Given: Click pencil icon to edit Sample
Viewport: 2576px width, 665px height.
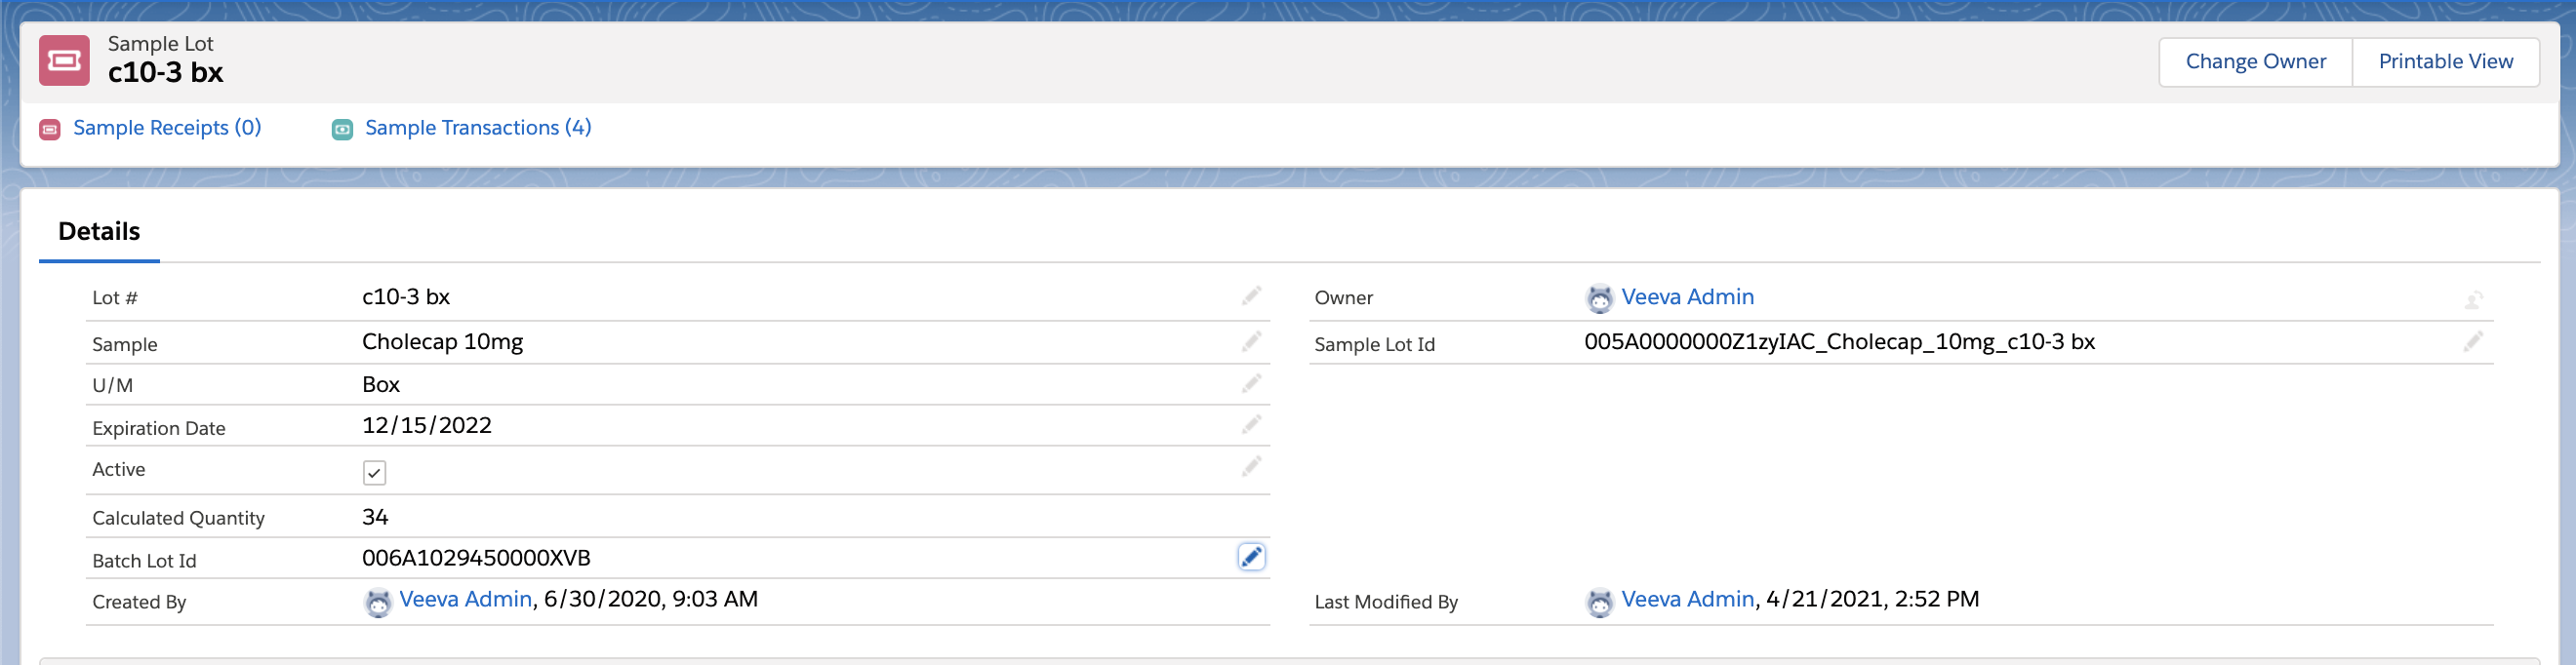Looking at the screenshot, I should click(x=1251, y=342).
